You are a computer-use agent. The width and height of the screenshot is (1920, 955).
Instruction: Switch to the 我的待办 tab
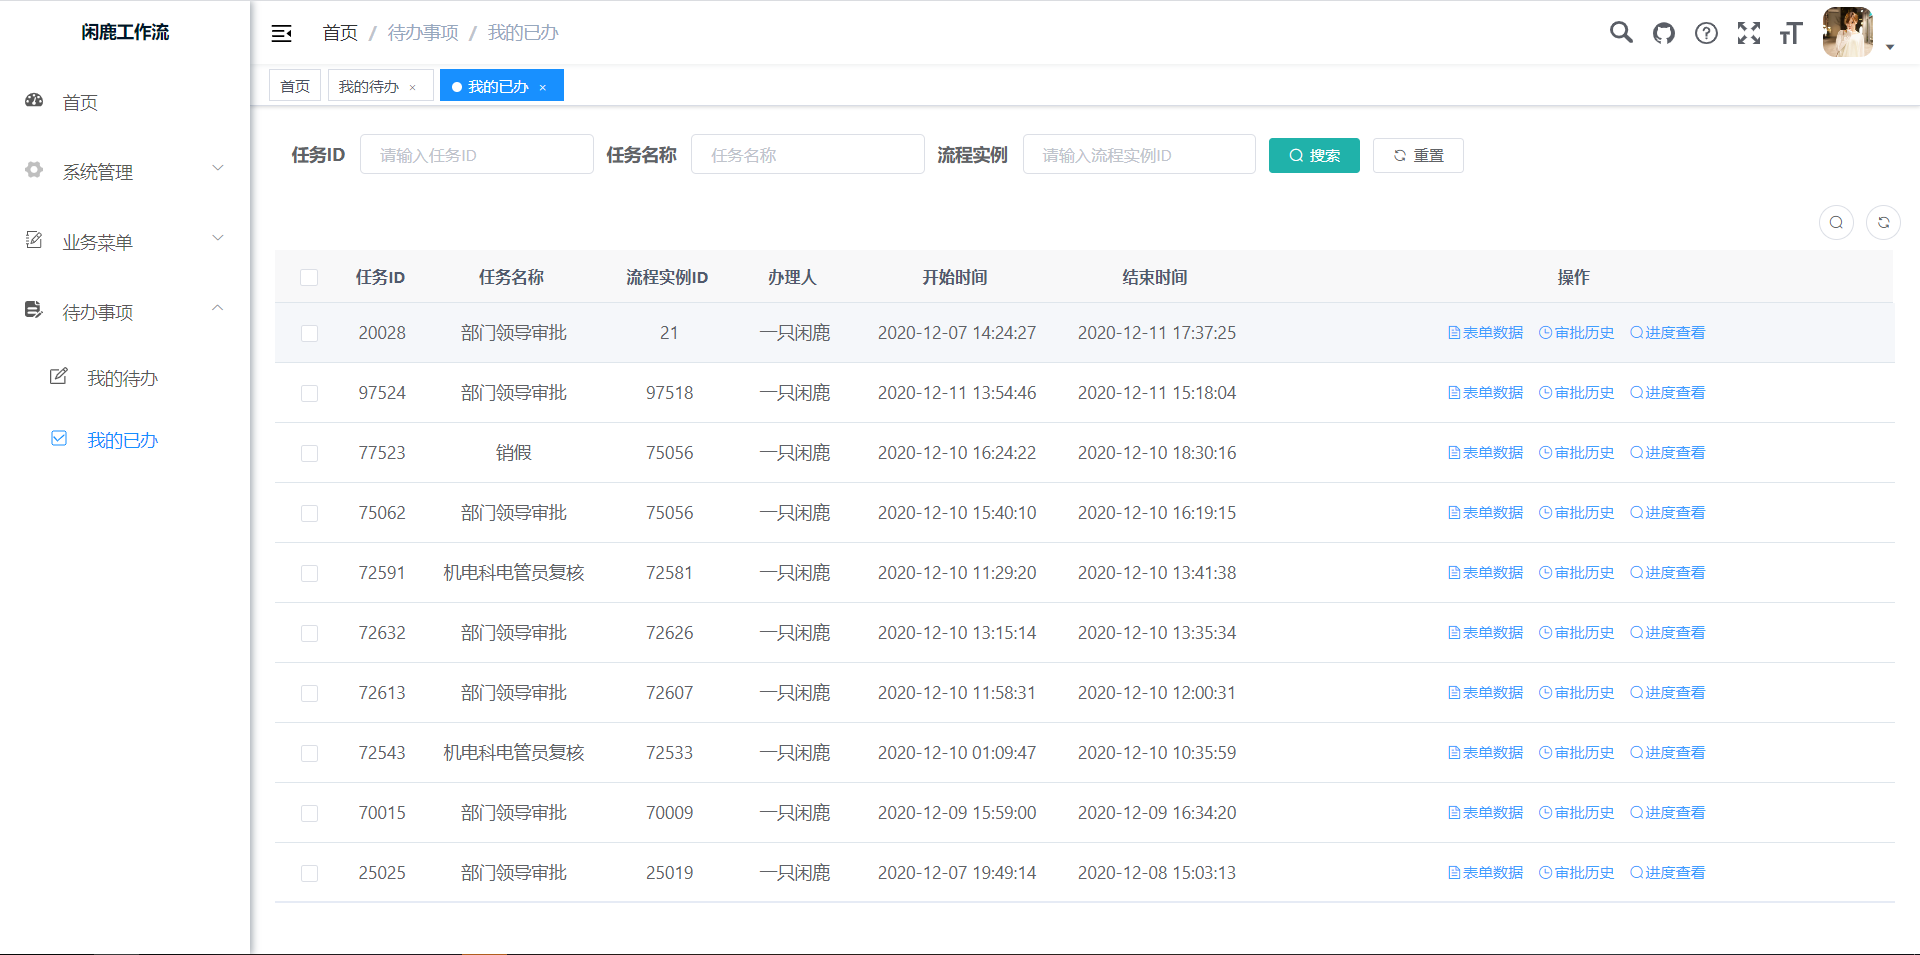380,86
